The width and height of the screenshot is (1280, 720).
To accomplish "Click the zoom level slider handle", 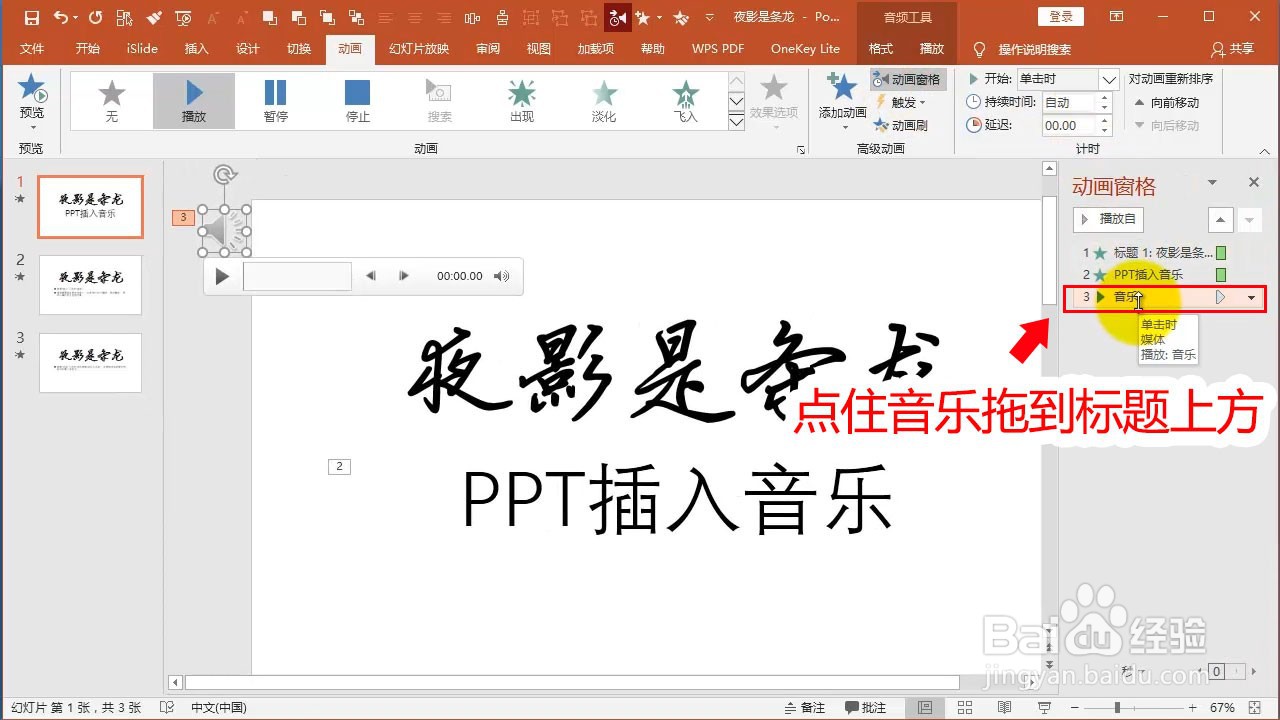I will (x=1117, y=707).
